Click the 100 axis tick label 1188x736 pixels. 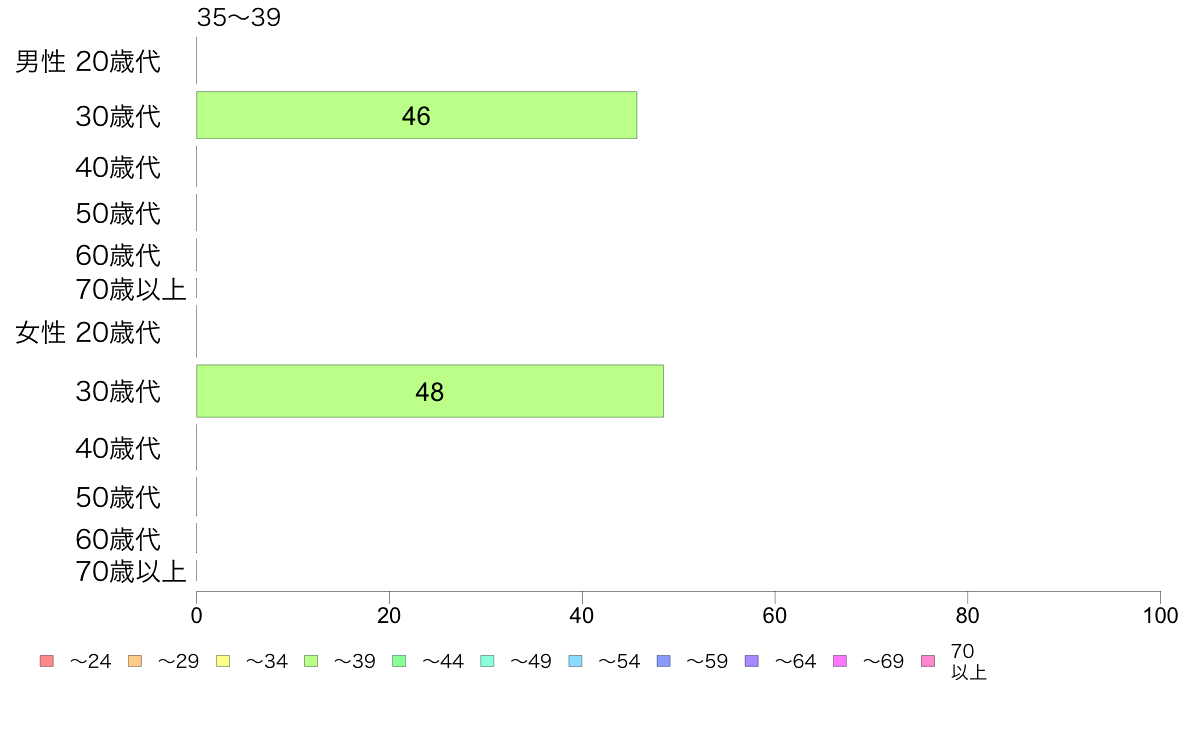(1160, 615)
